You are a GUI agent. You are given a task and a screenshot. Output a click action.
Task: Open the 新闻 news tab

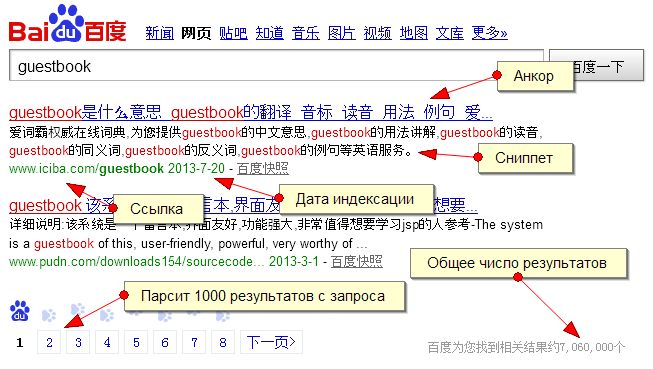click(160, 33)
